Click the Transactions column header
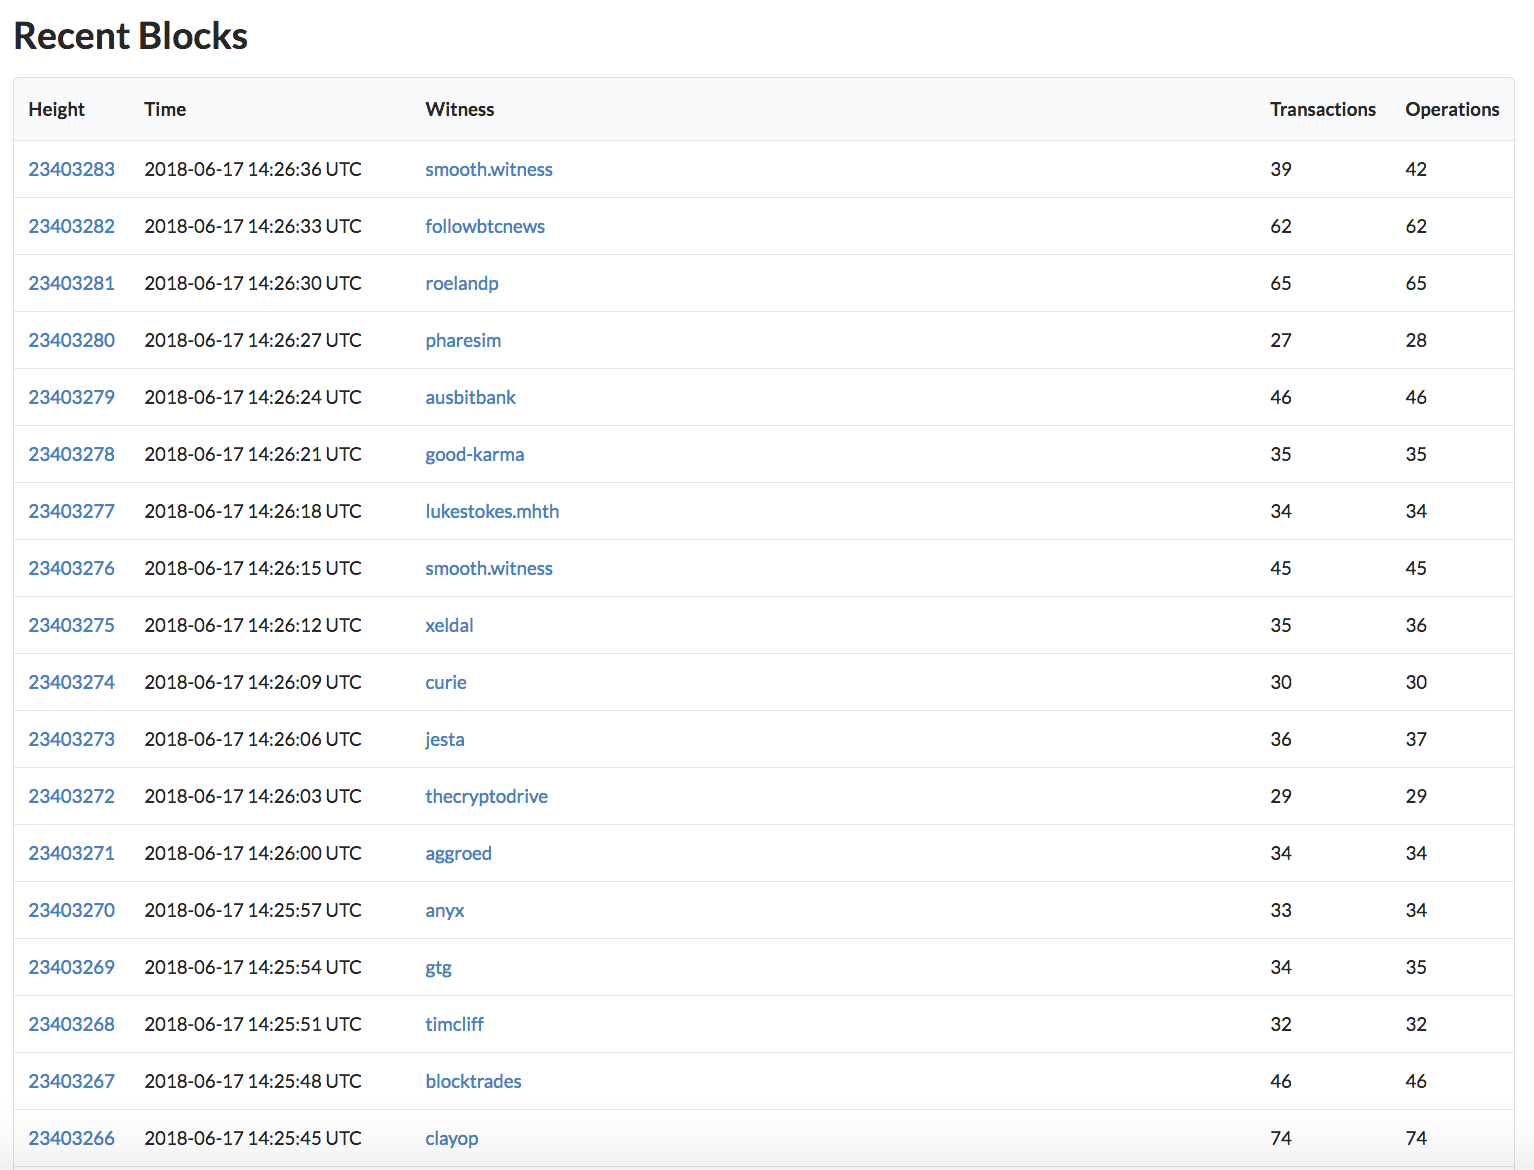1534x1170 pixels. (x=1323, y=109)
